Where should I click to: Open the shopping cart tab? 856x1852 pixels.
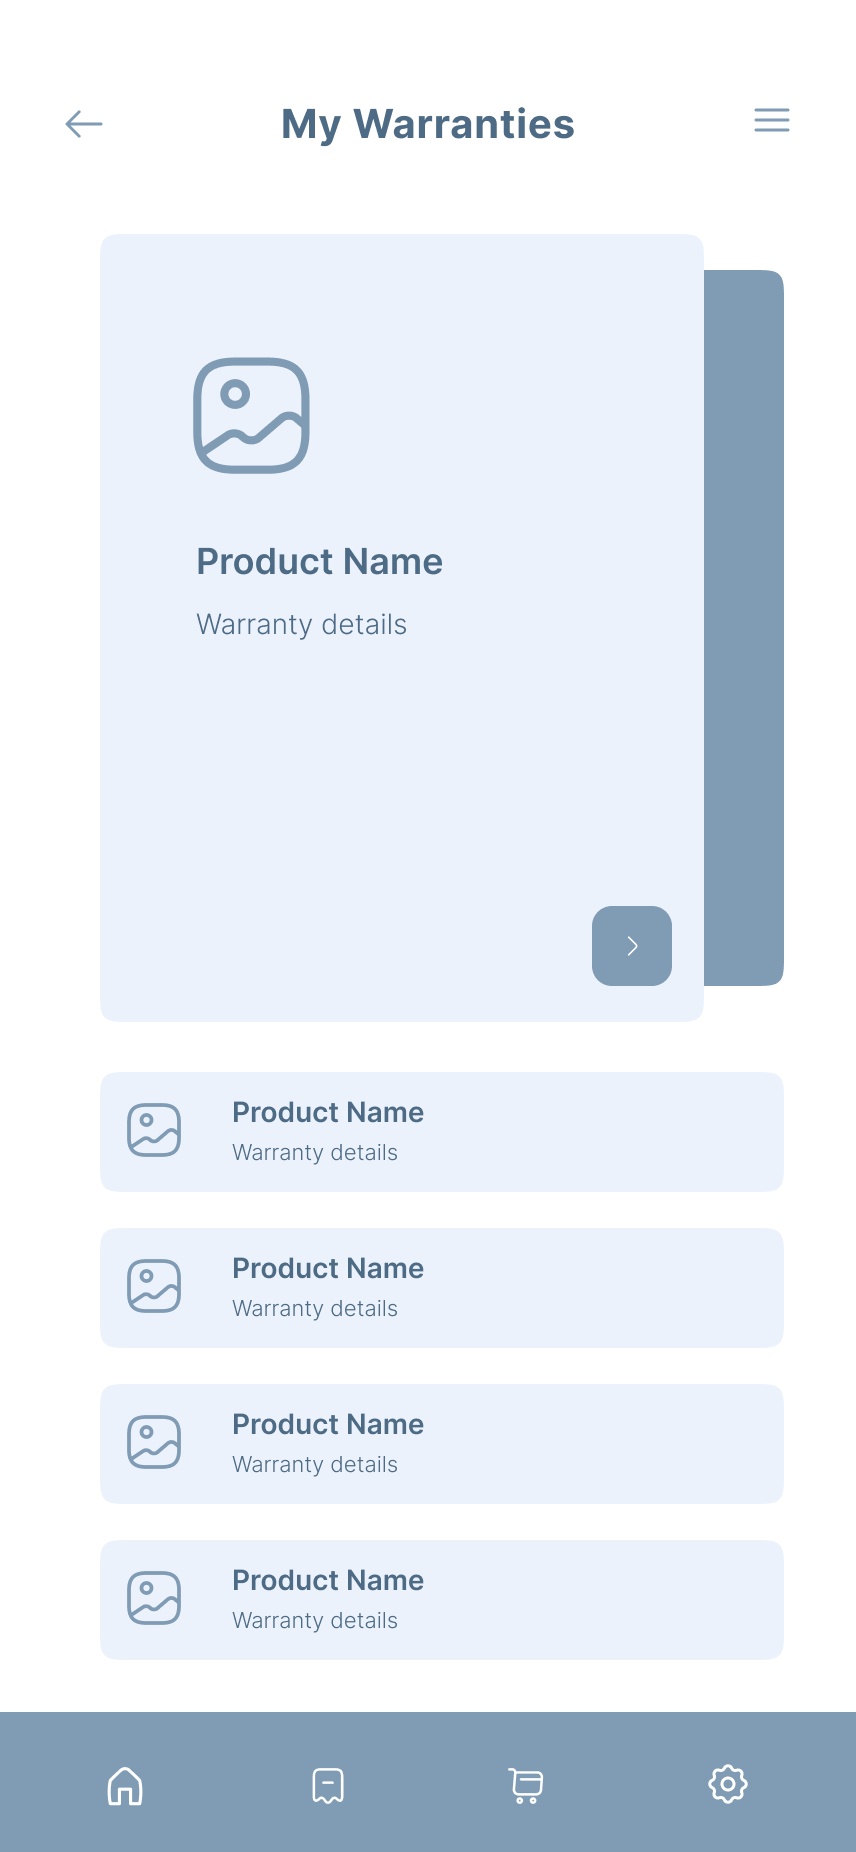(527, 1785)
